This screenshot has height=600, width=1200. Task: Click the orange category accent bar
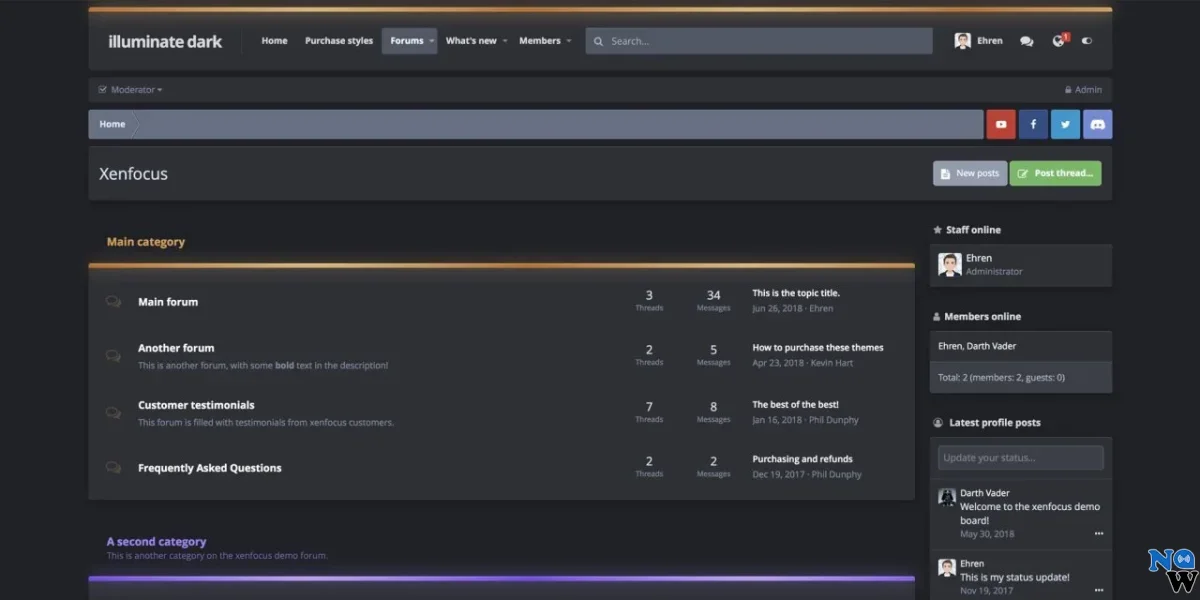click(500, 264)
